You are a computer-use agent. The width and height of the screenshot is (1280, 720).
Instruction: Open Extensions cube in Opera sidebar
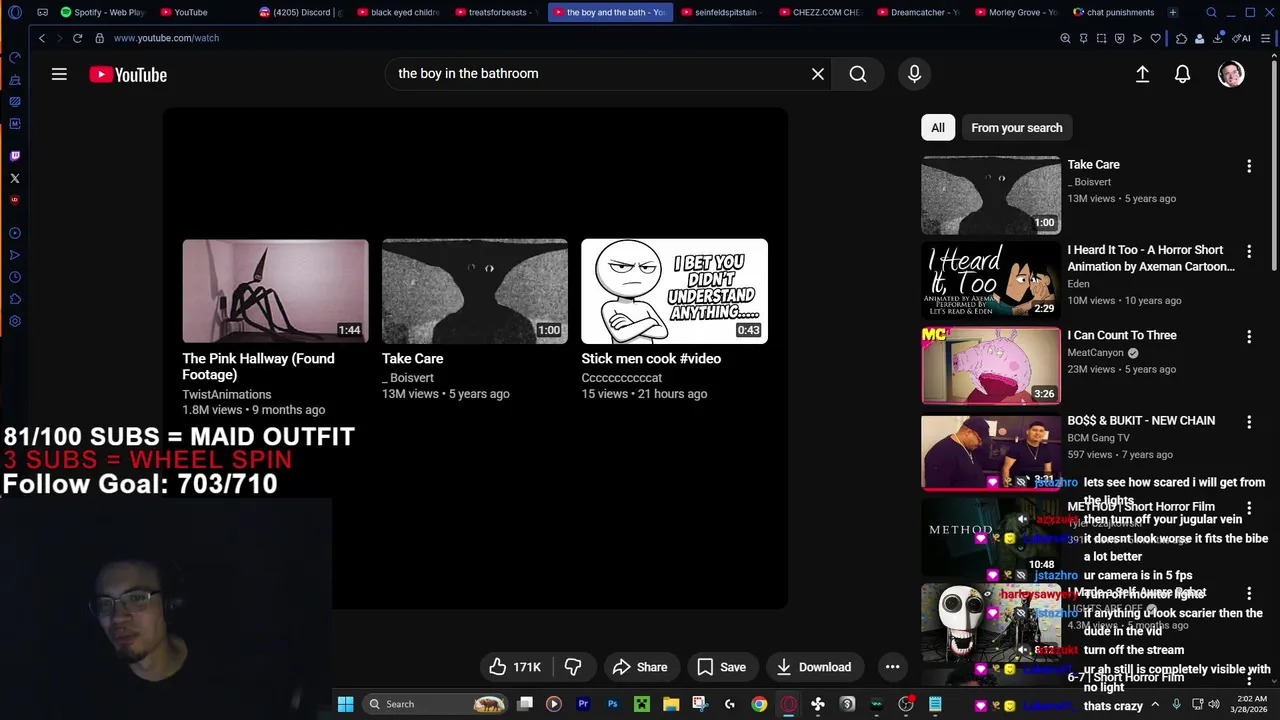(14, 299)
